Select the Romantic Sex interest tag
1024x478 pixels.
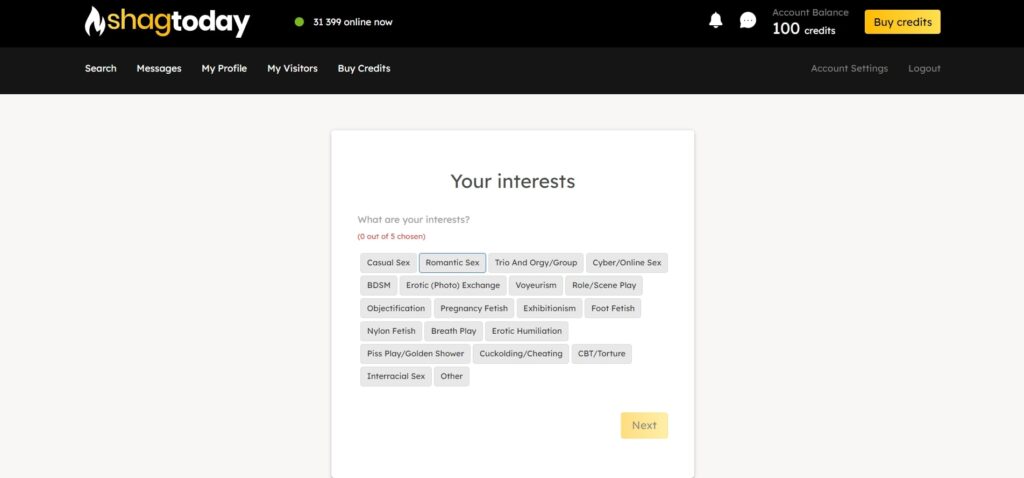pyautogui.click(x=452, y=263)
